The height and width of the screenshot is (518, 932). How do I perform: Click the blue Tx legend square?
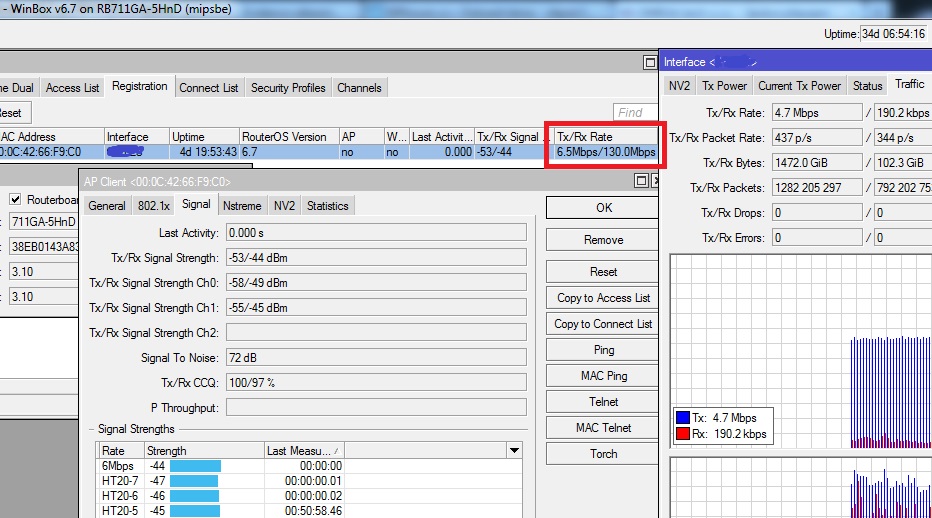pyautogui.click(x=682, y=417)
